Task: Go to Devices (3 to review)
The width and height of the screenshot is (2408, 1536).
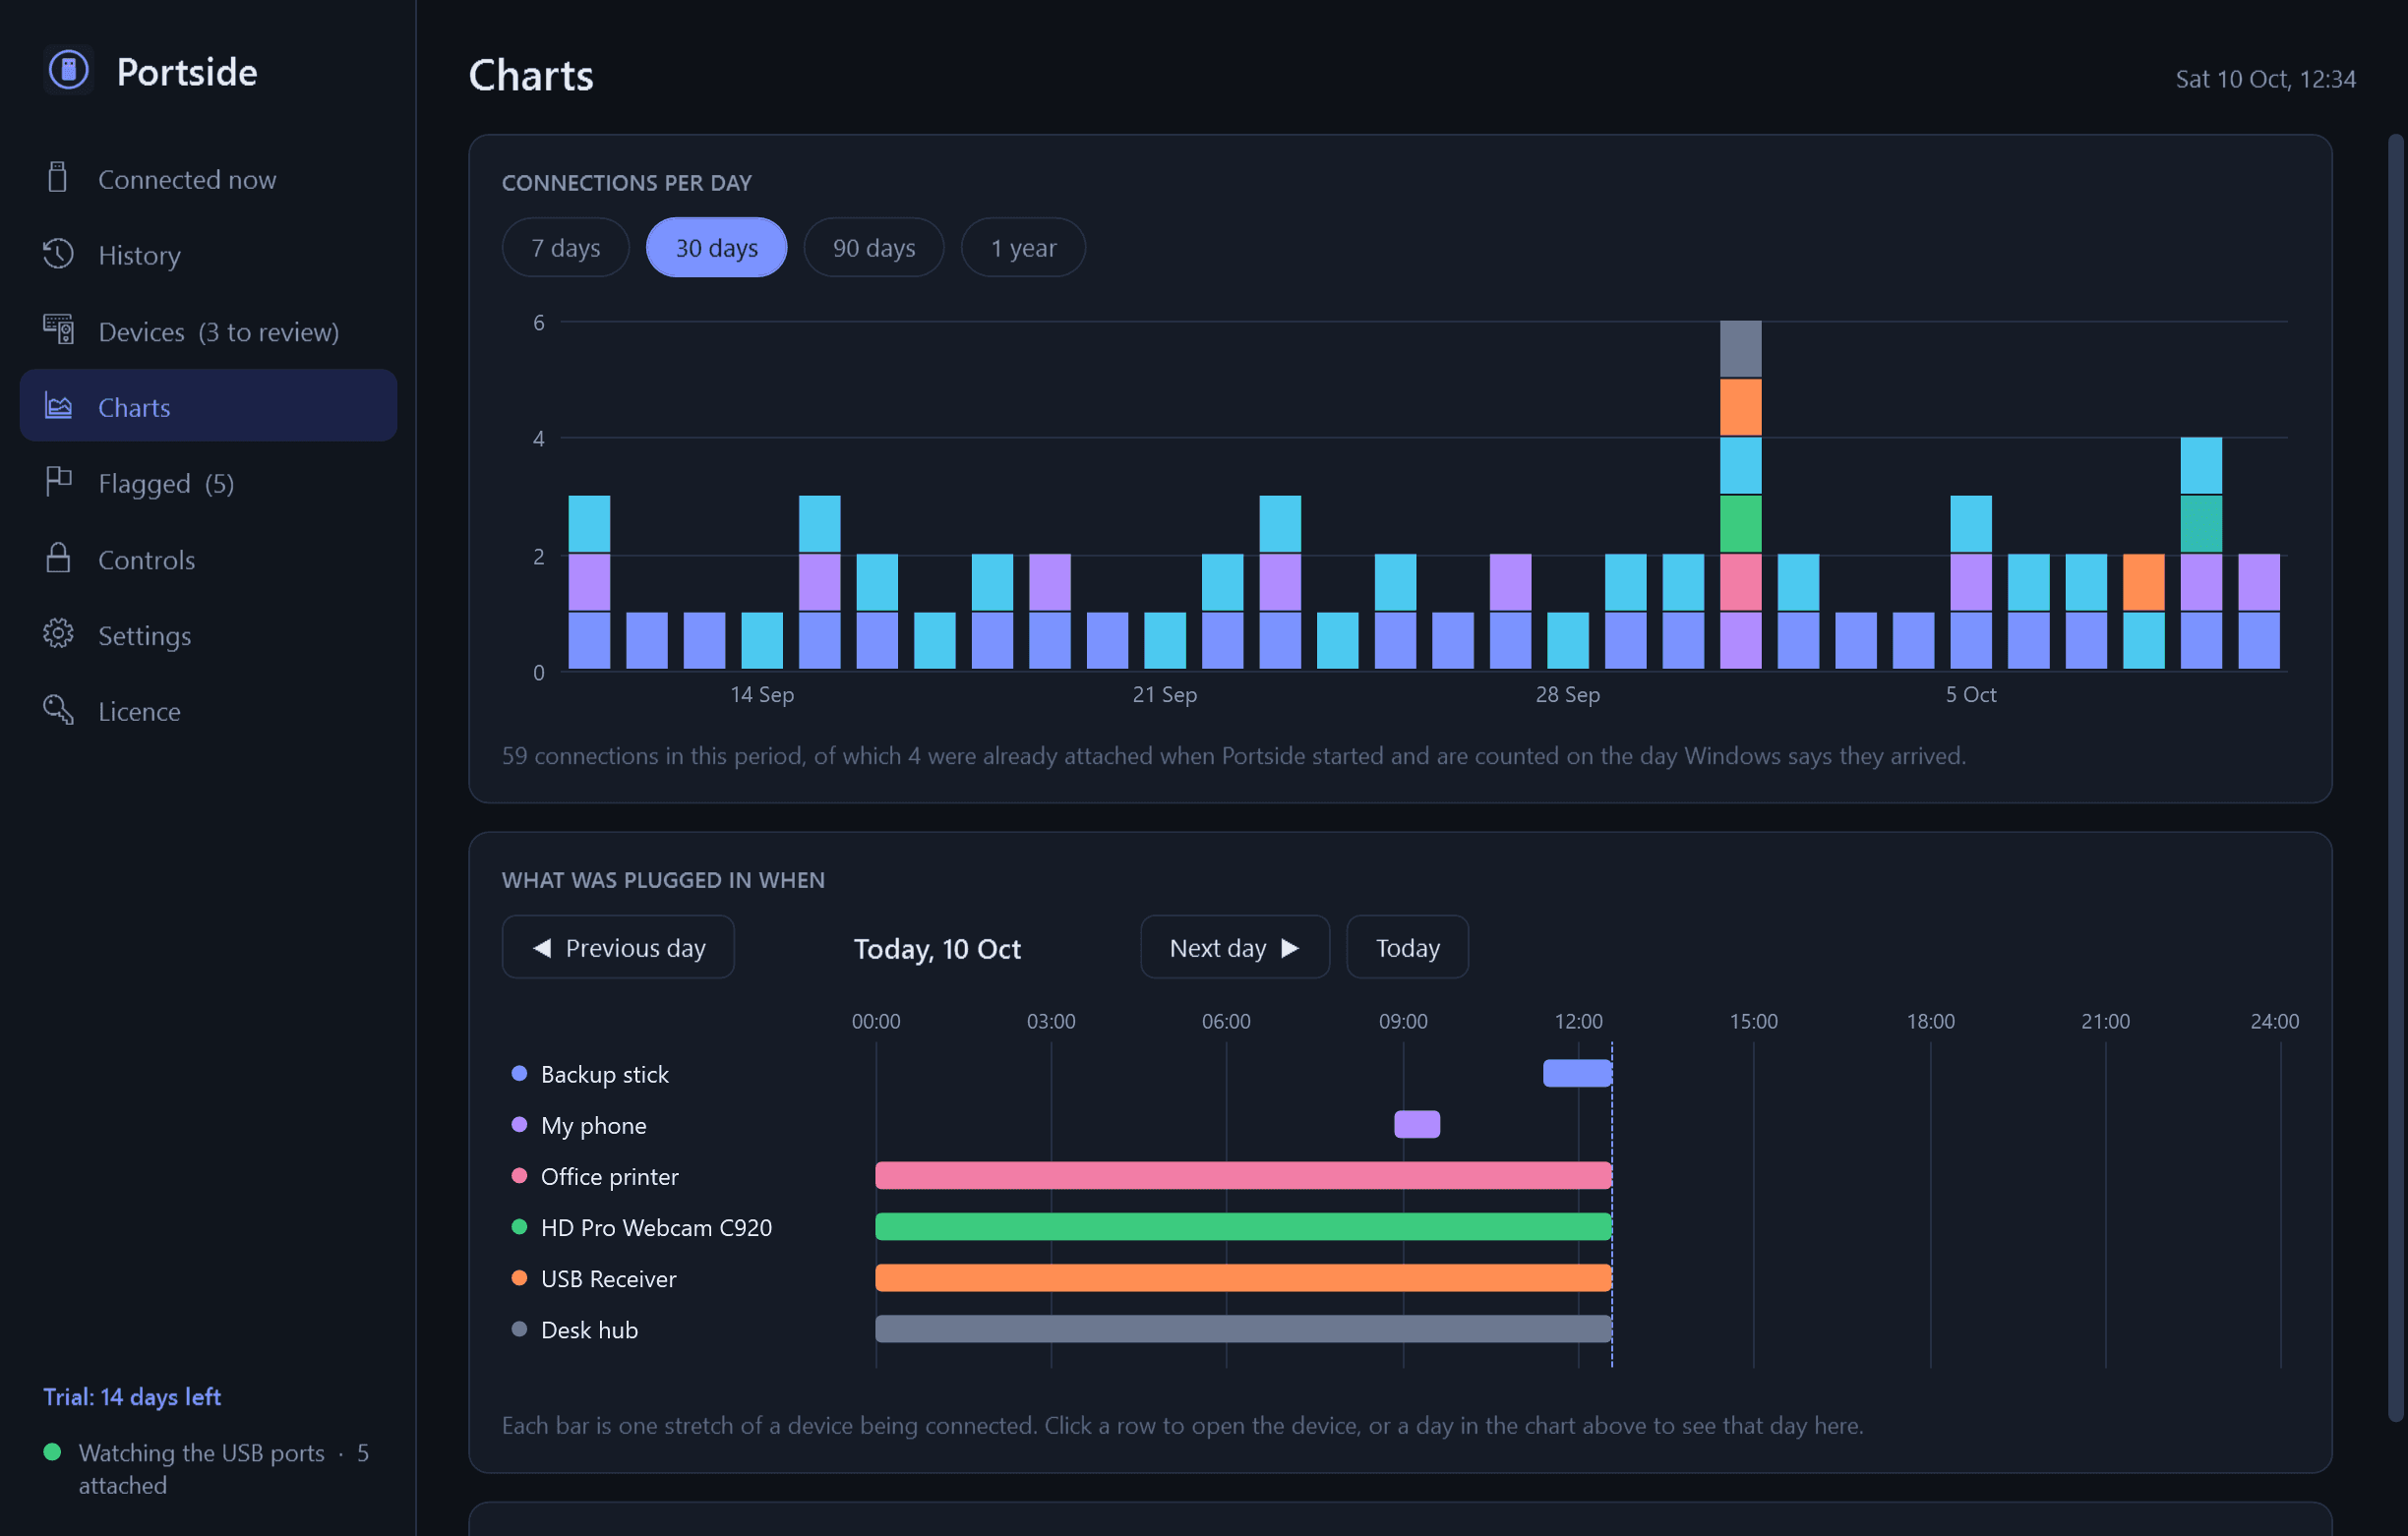Action: coord(208,330)
